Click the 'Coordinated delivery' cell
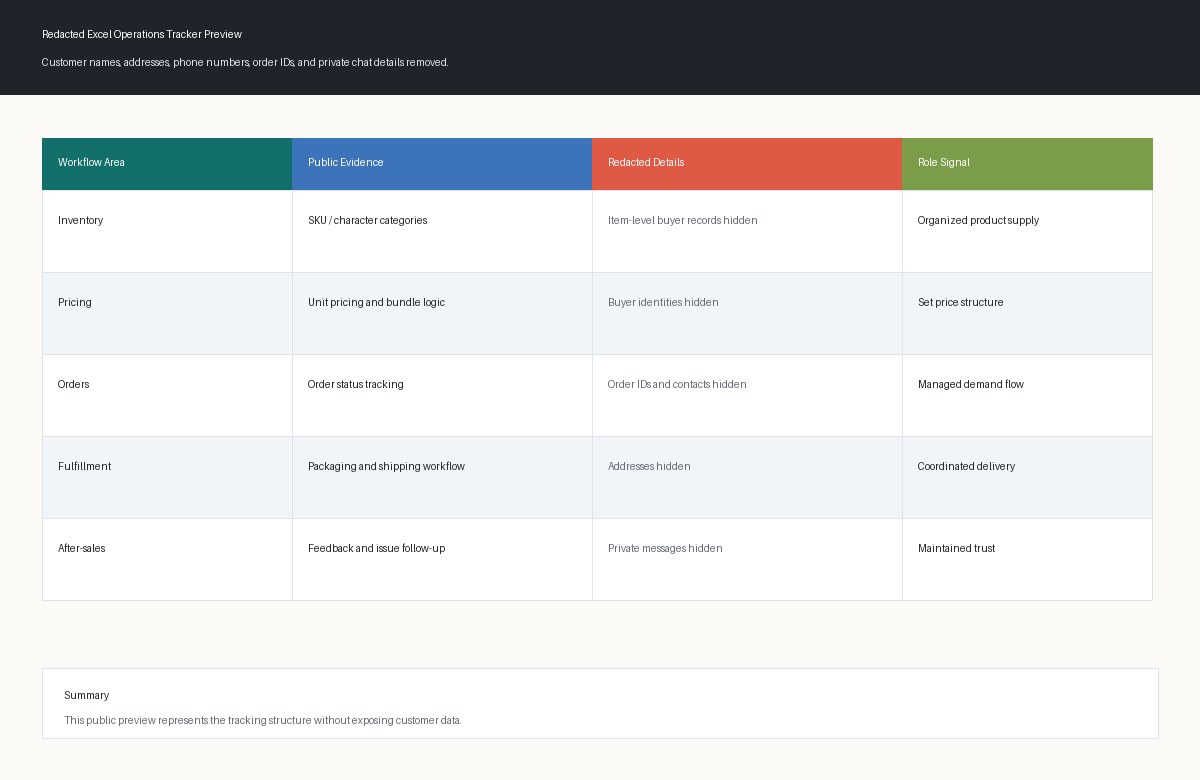1200x780 pixels. [1027, 477]
